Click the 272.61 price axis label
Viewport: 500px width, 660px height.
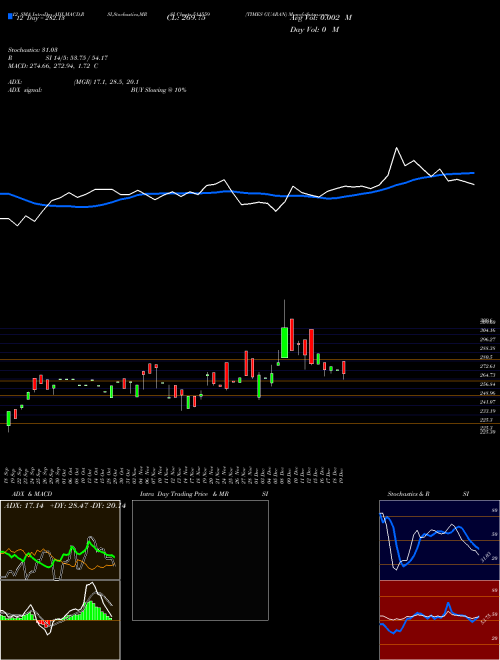tap(488, 366)
